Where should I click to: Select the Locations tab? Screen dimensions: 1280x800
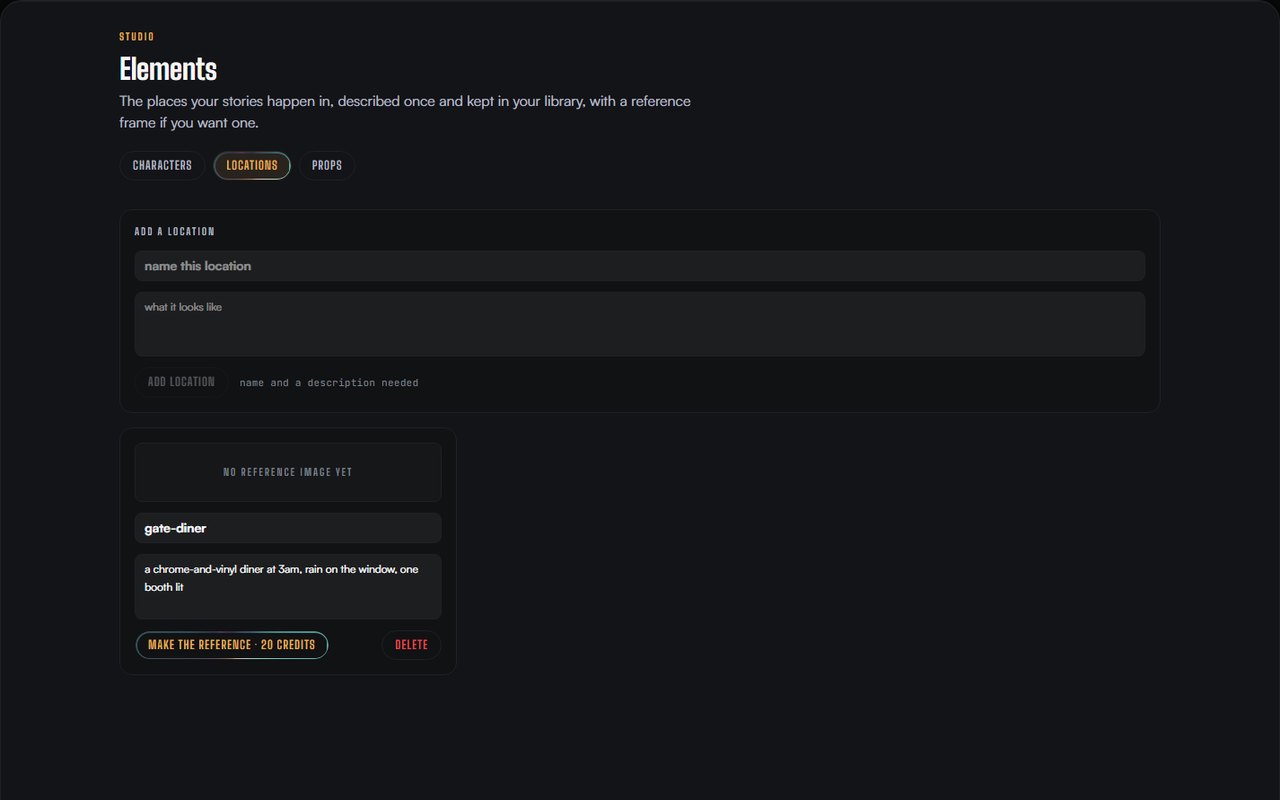(252, 166)
